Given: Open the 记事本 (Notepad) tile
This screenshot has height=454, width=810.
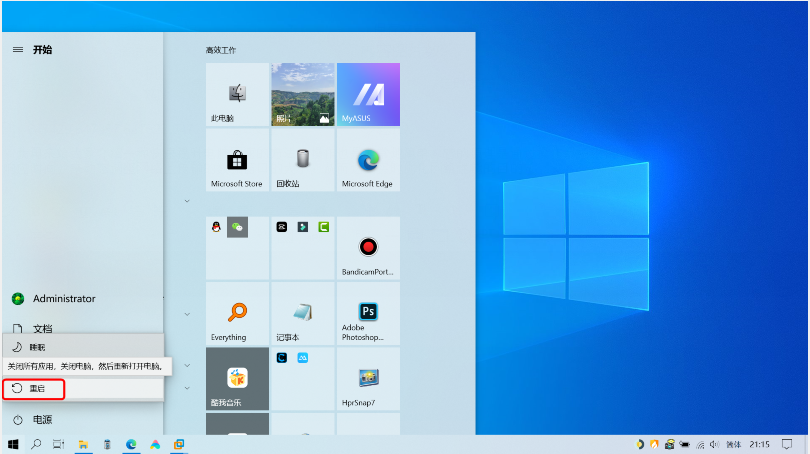Looking at the screenshot, I should tap(302, 314).
